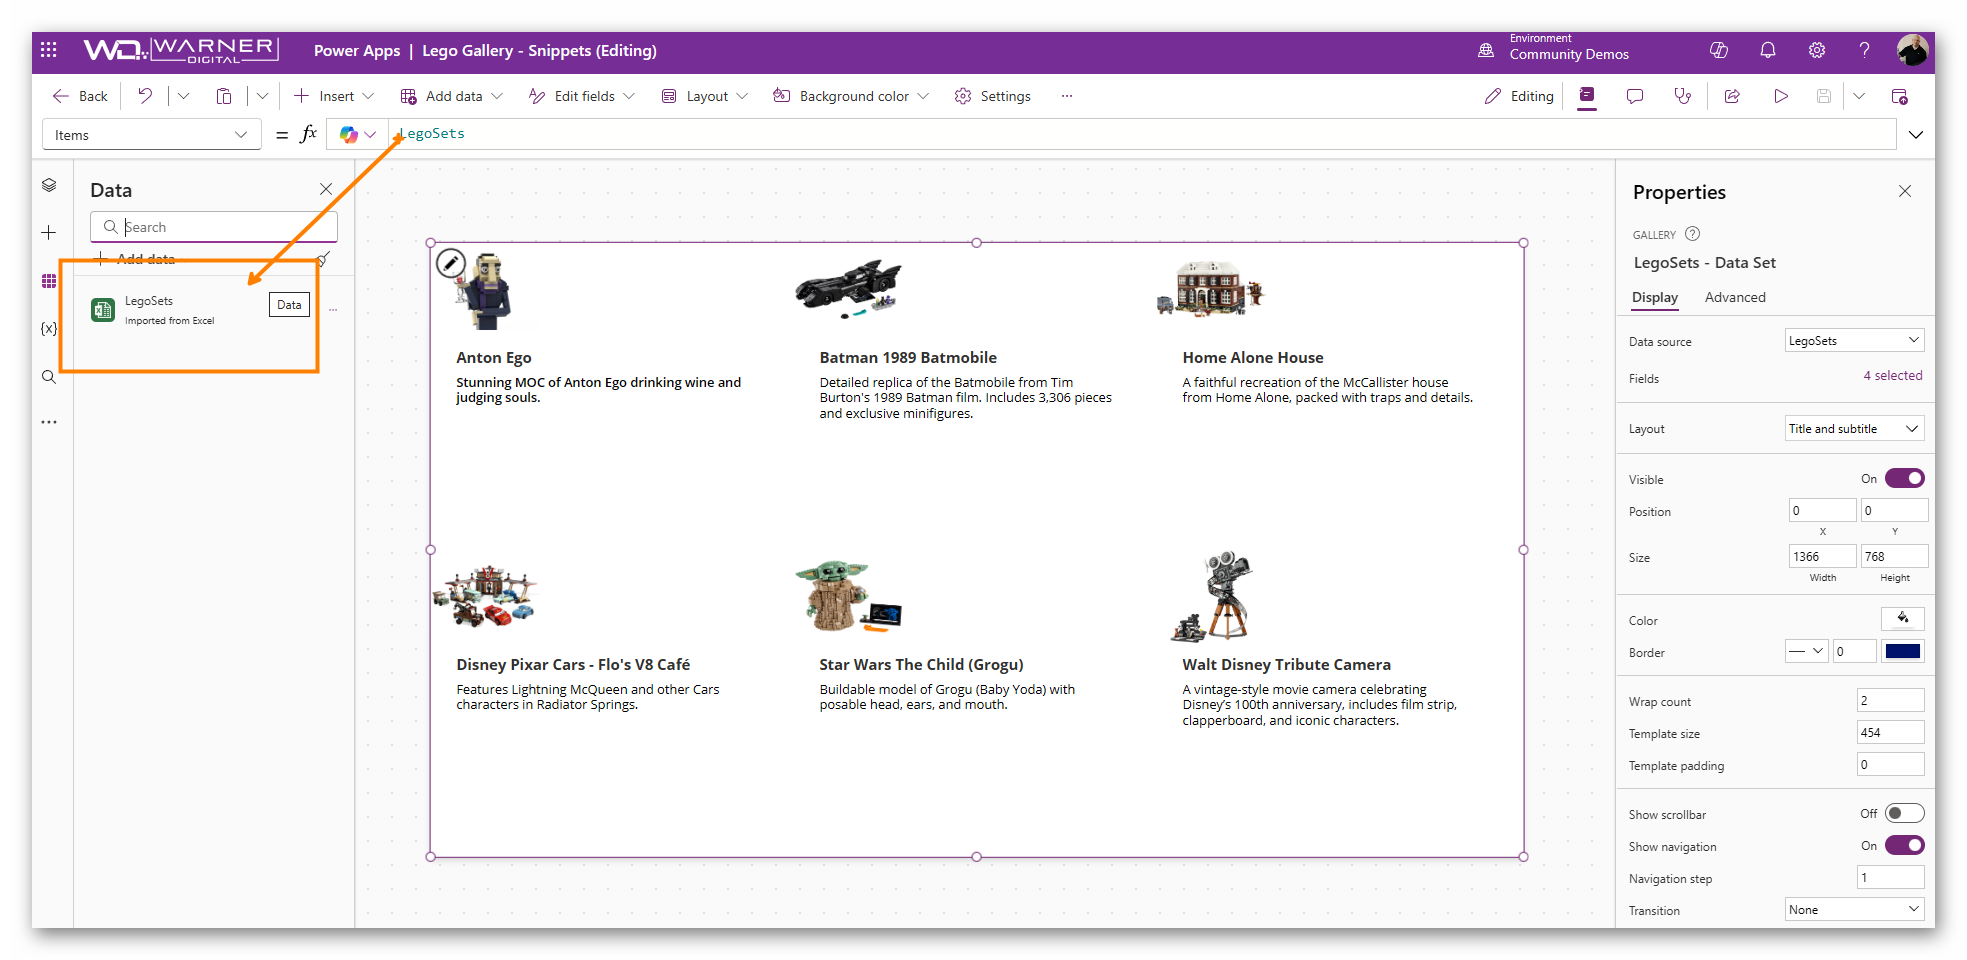Click the Paste clipboard icon
The width and height of the screenshot is (1967, 960).
tap(224, 96)
